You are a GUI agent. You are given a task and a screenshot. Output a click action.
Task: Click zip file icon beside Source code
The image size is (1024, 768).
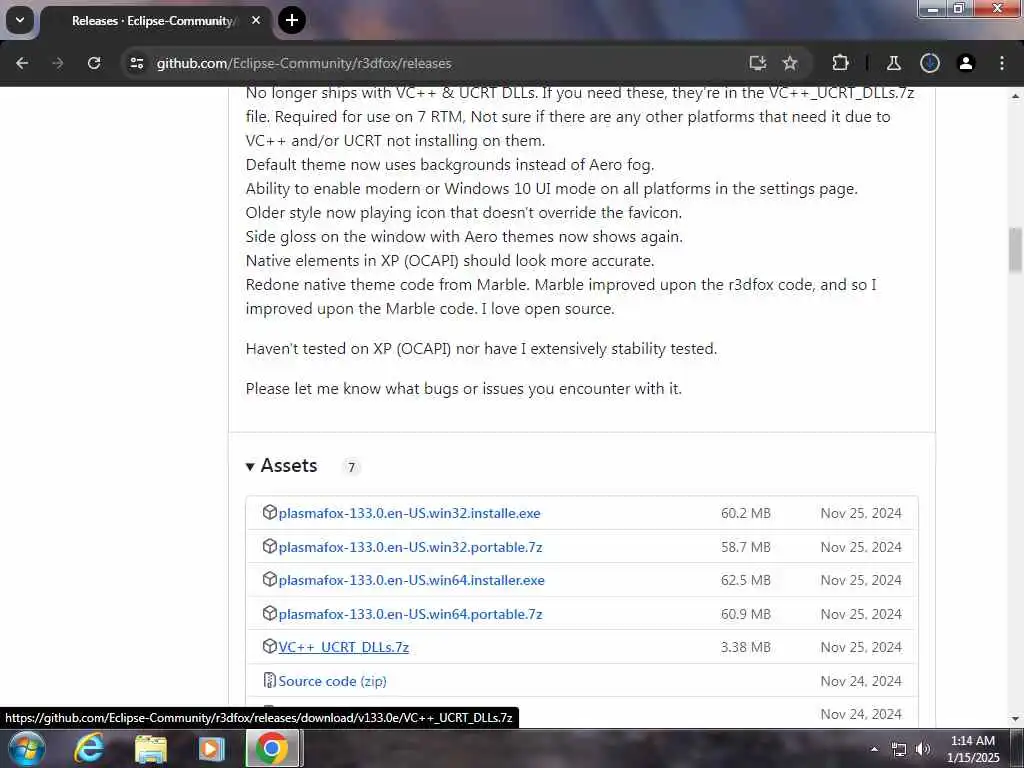coord(270,680)
